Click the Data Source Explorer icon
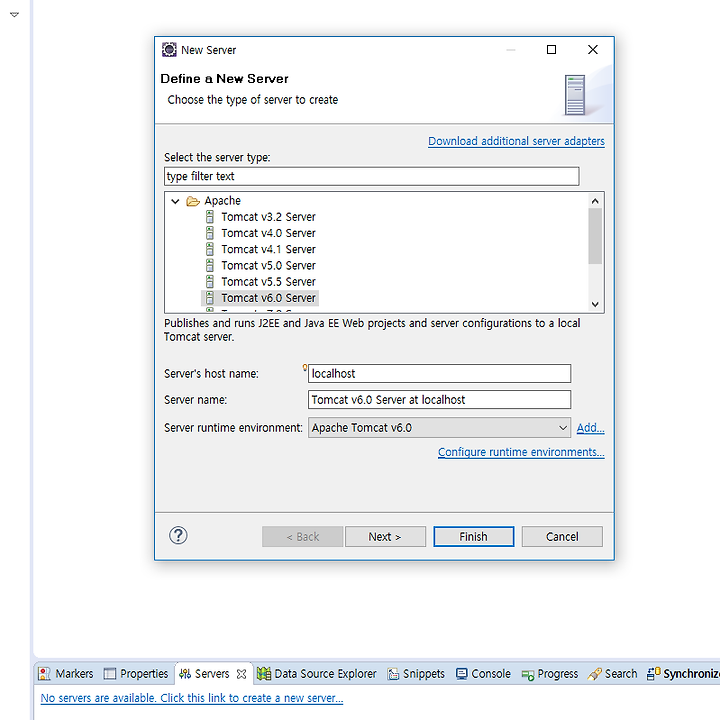Viewport: 720px width, 720px height. pos(264,674)
